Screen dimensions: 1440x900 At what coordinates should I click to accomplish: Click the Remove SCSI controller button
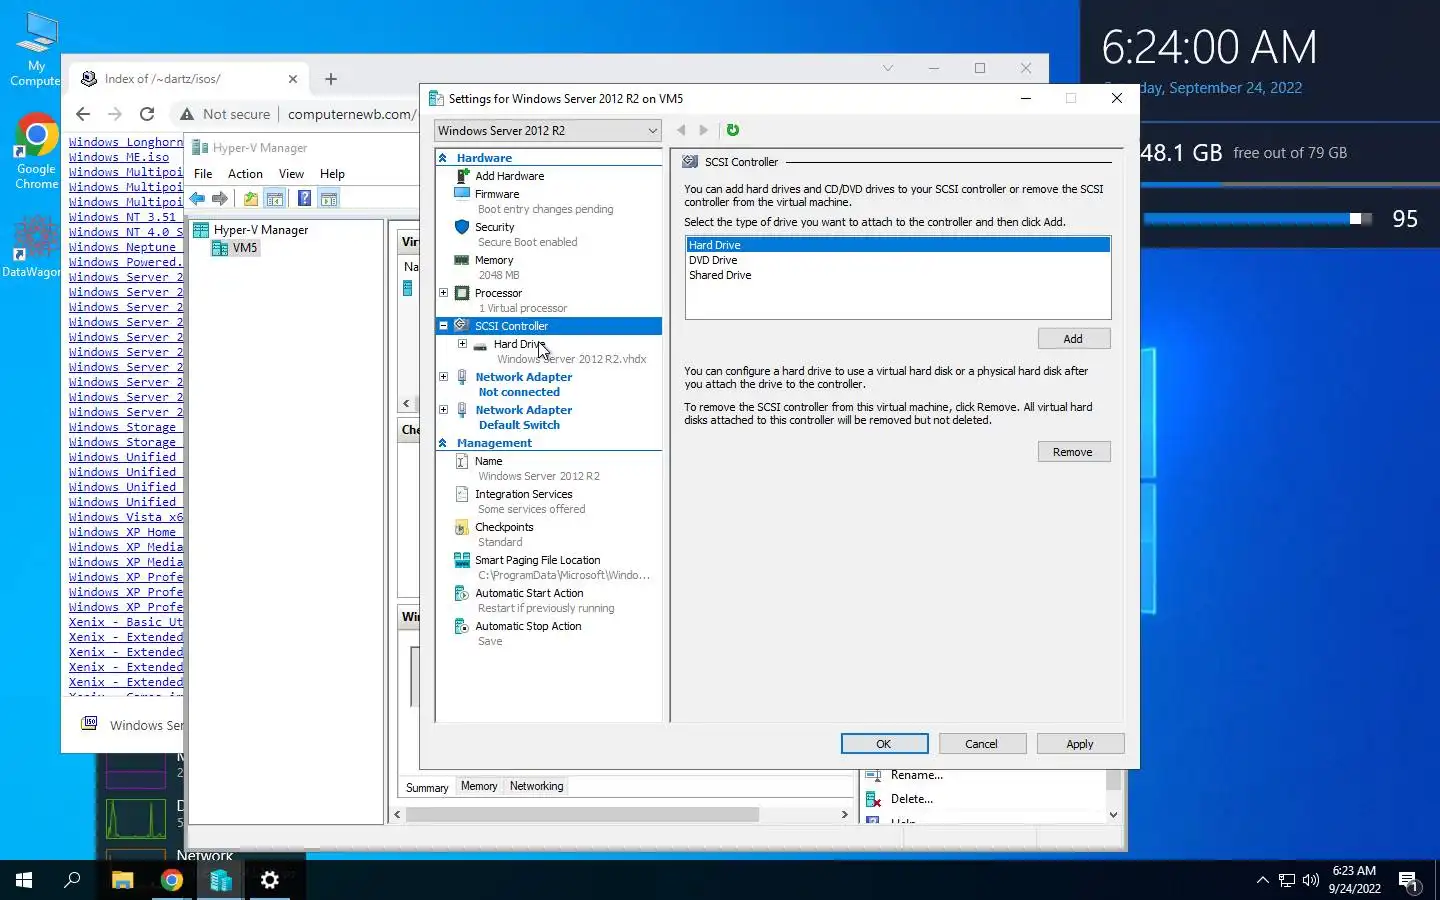[x=1073, y=452]
